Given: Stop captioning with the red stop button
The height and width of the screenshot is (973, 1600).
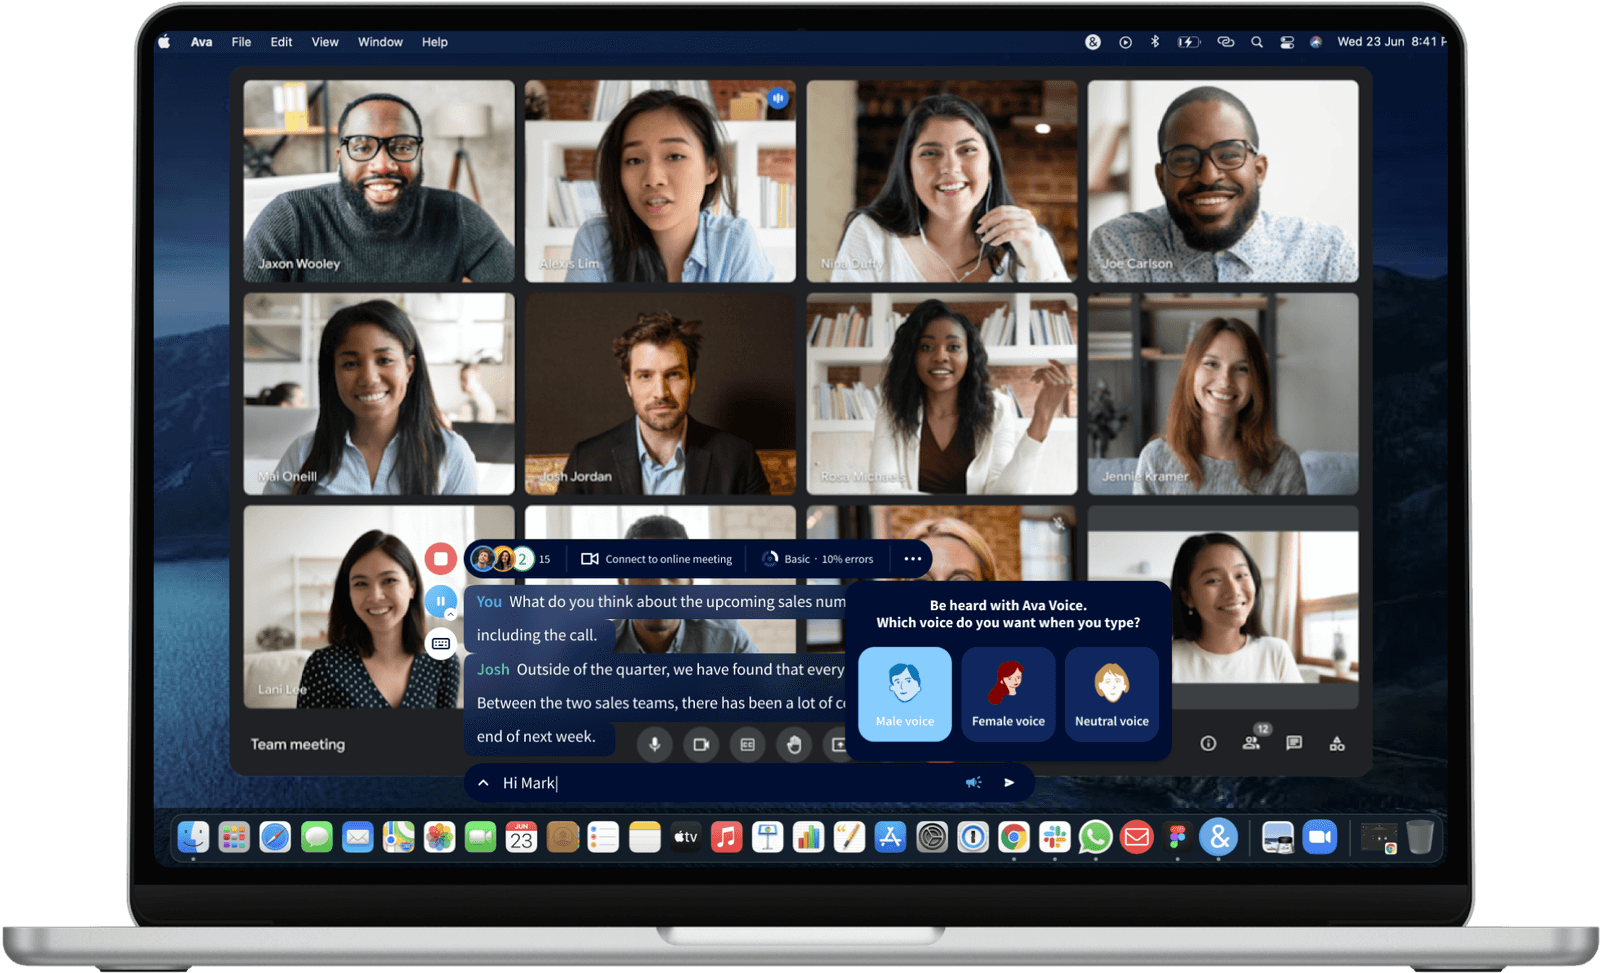Looking at the screenshot, I should pos(440,558).
